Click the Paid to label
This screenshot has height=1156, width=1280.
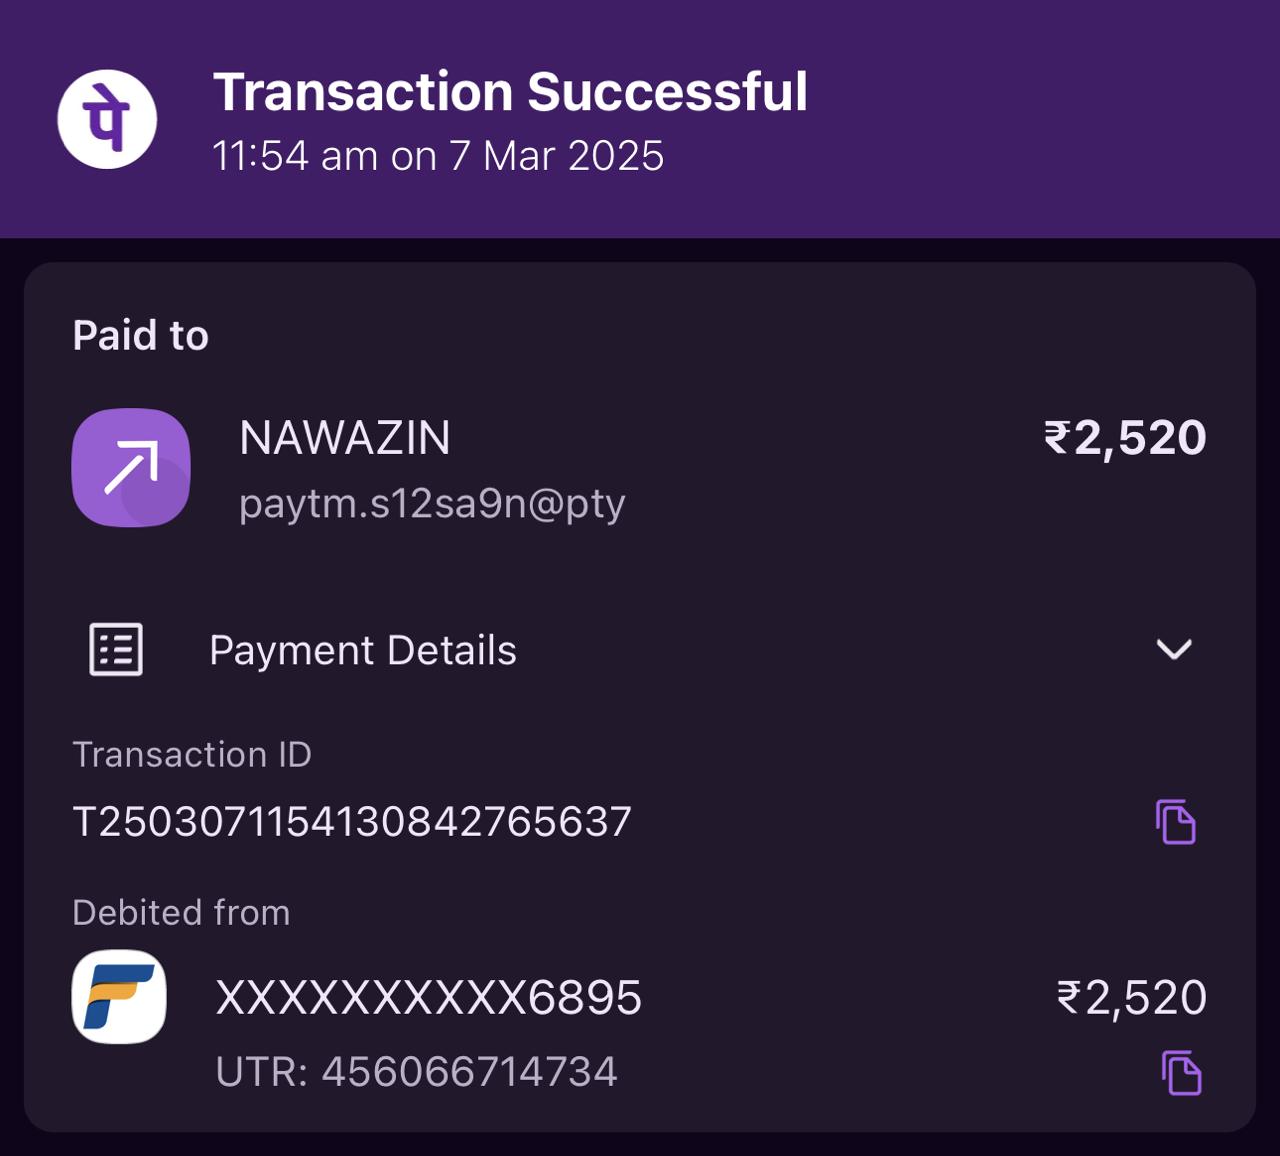click(141, 336)
